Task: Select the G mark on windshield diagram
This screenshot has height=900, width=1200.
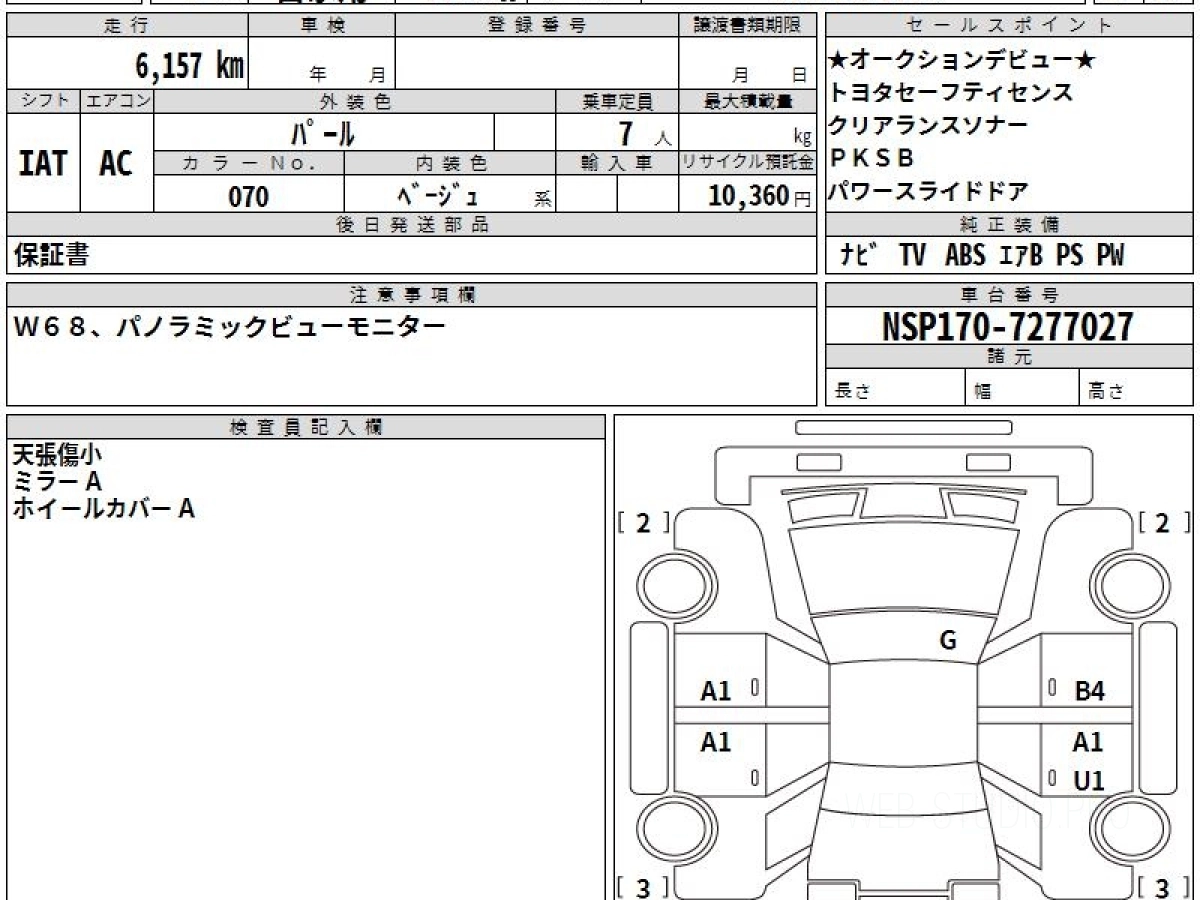Action: [x=948, y=641]
